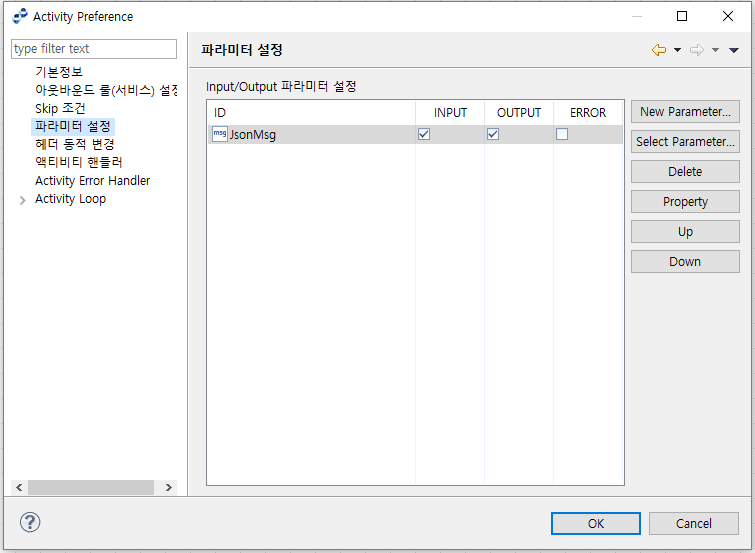Uncheck the INPUT checkbox for JsonMsg
The image size is (755, 553).
pos(424,134)
